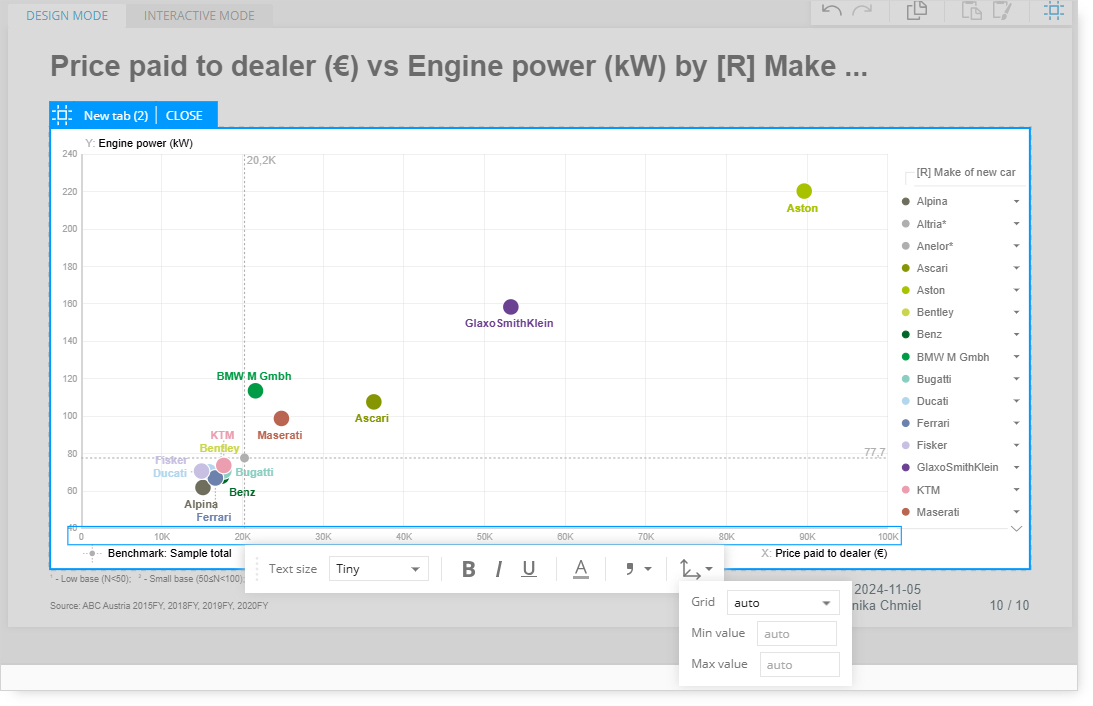Select the Maserati data point on chart

[x=281, y=418]
